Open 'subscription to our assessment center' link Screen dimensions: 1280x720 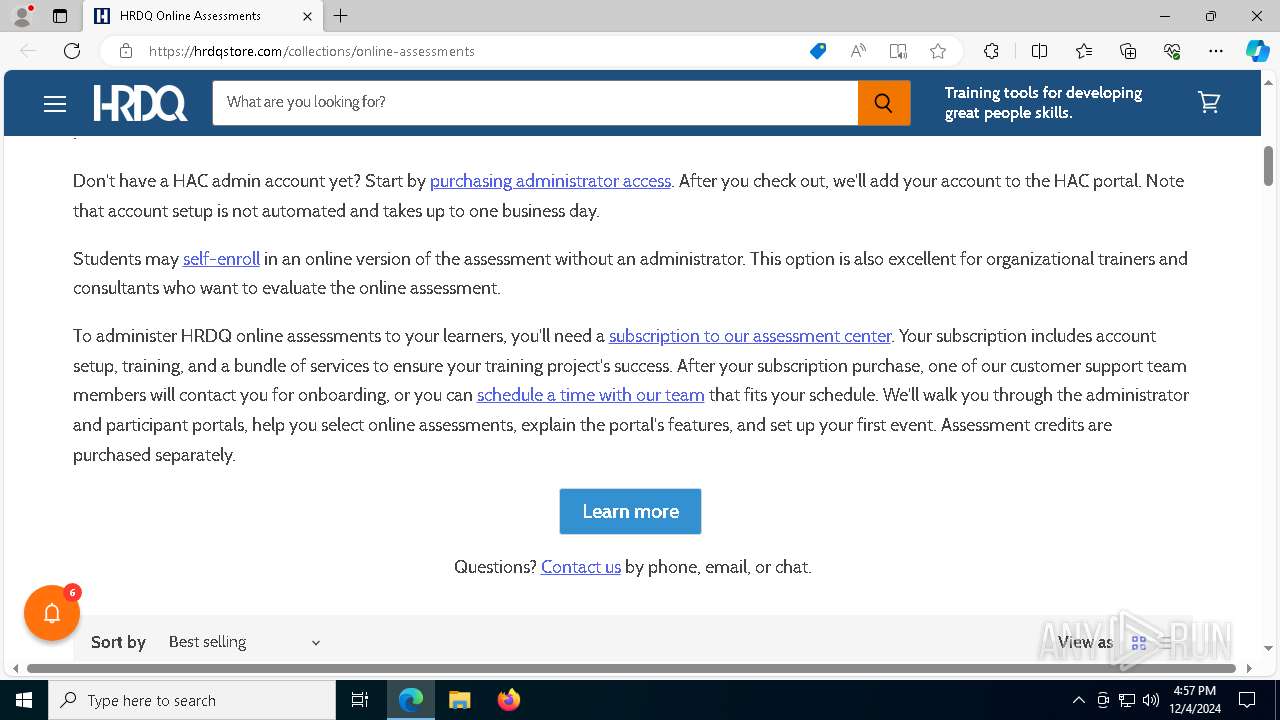(750, 336)
